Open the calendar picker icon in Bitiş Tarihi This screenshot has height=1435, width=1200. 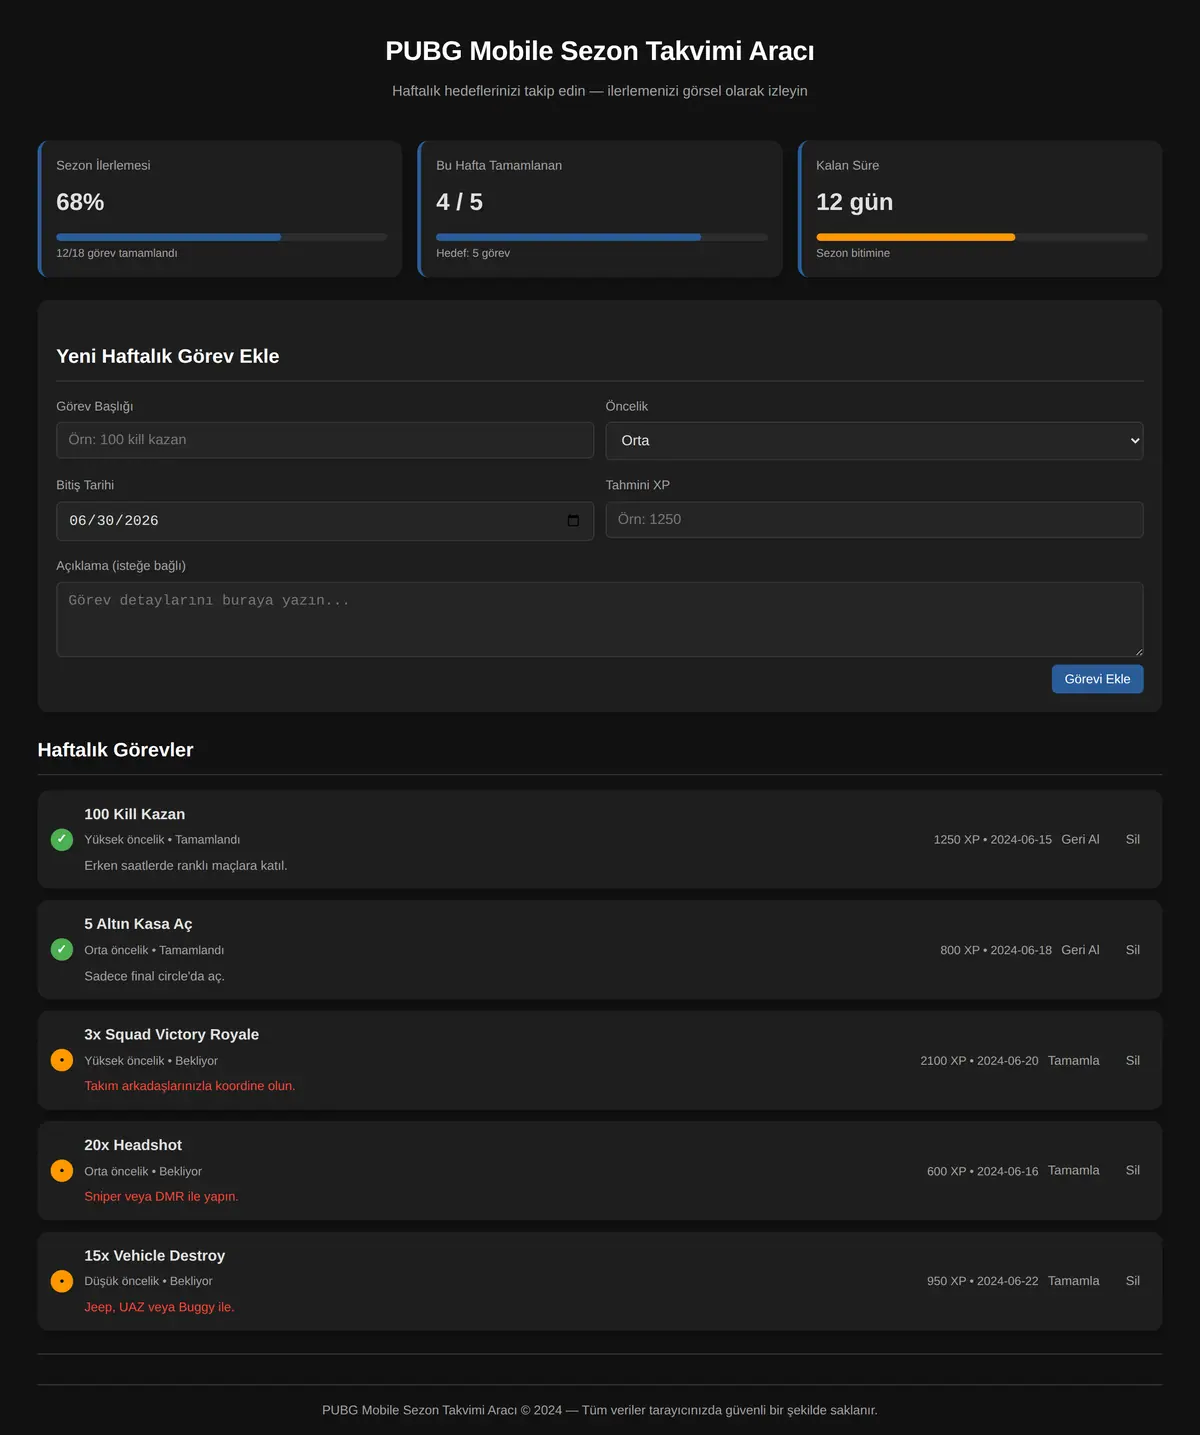573,521
